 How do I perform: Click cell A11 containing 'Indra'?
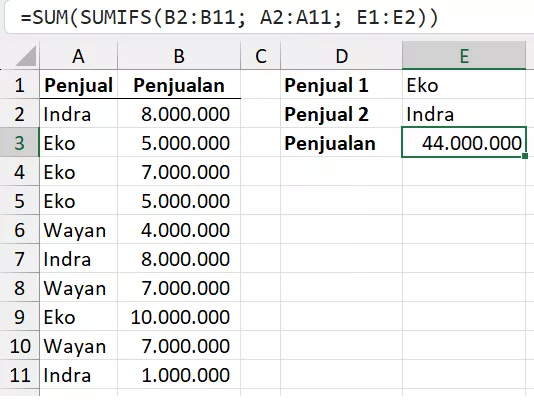78,374
